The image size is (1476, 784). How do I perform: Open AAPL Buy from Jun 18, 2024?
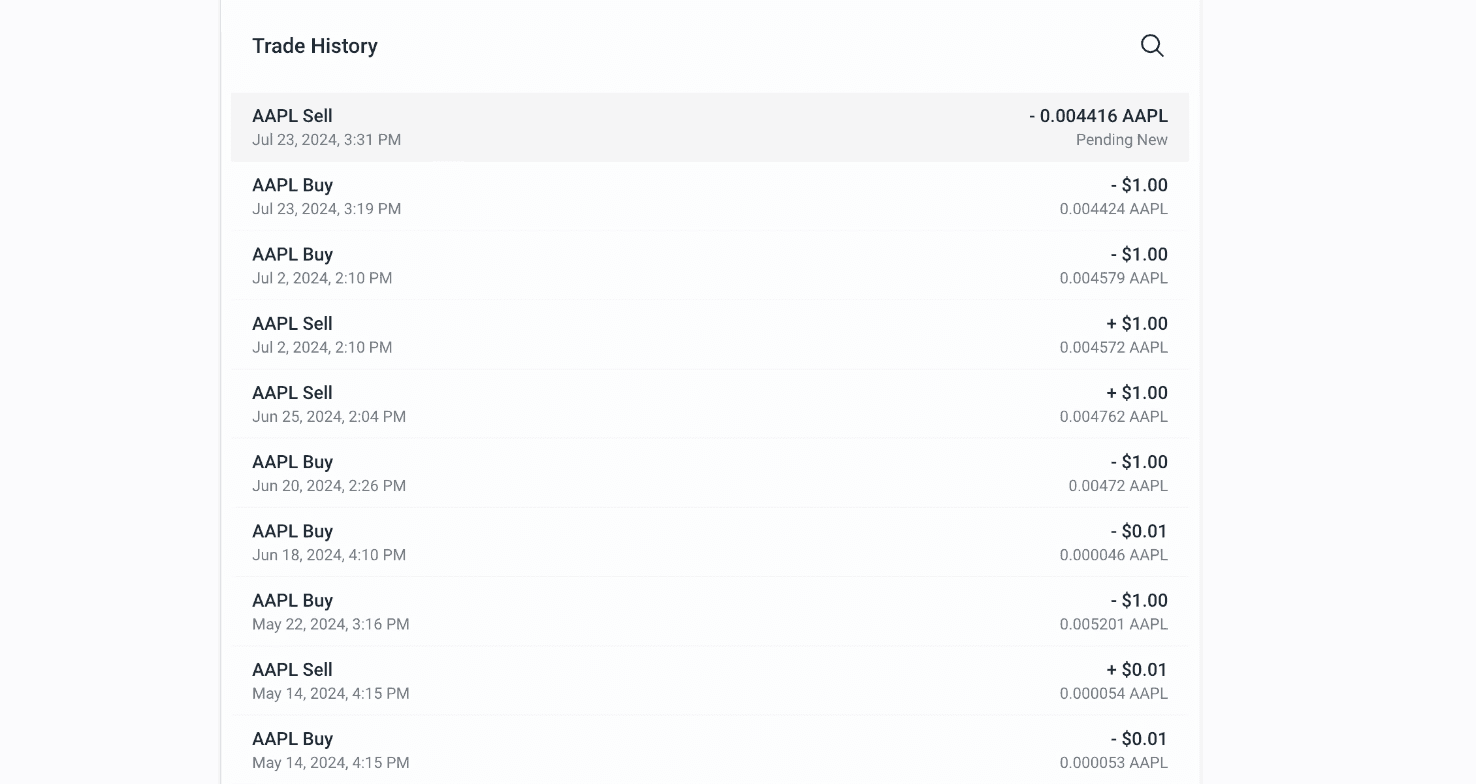[x=710, y=542]
